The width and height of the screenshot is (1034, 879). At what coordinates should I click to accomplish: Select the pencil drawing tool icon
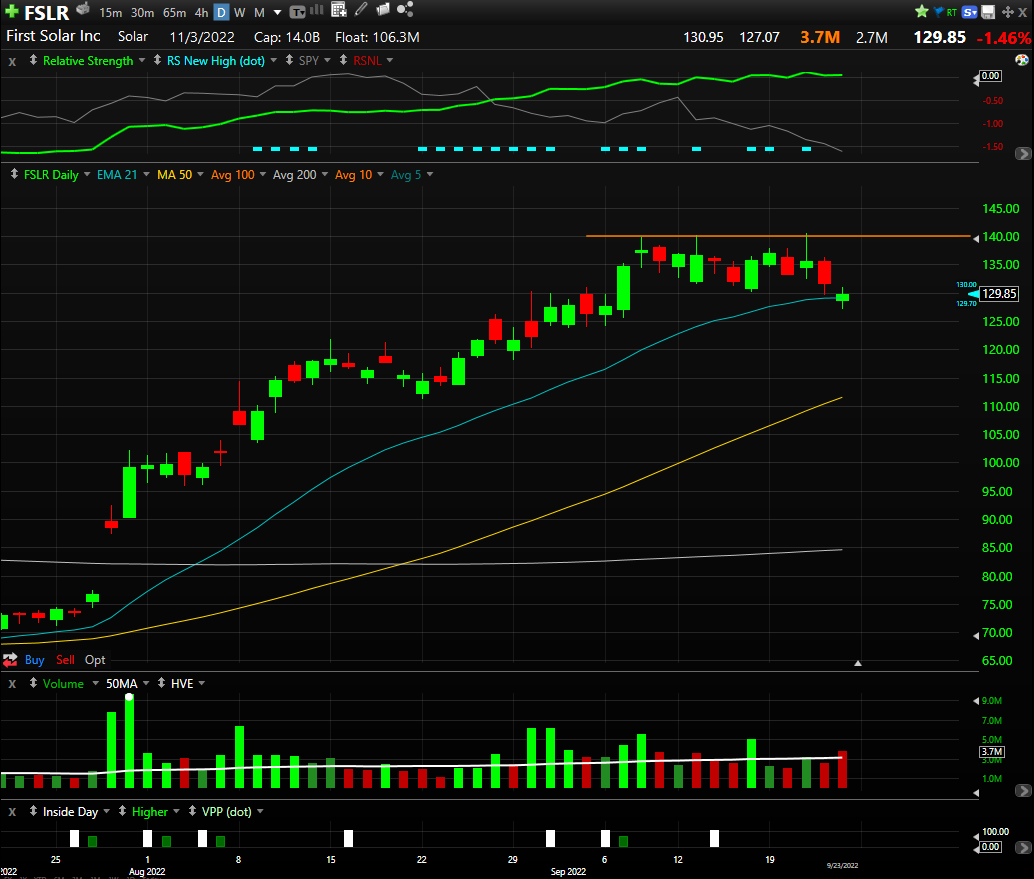(x=361, y=9)
